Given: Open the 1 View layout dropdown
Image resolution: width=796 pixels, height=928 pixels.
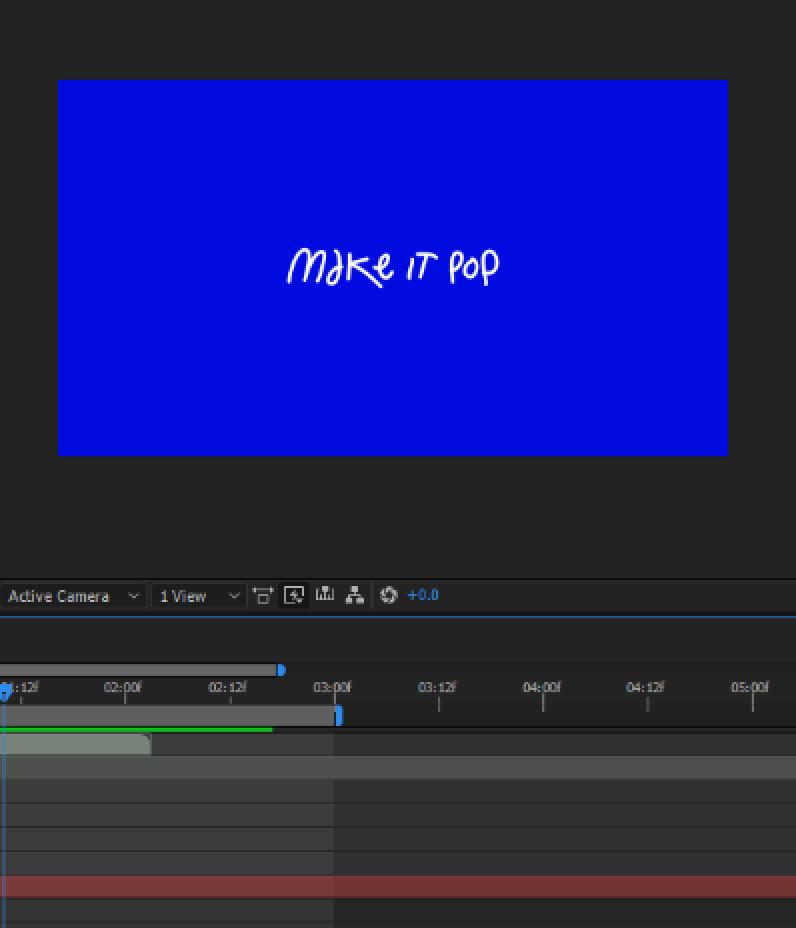Looking at the screenshot, I should point(198,596).
